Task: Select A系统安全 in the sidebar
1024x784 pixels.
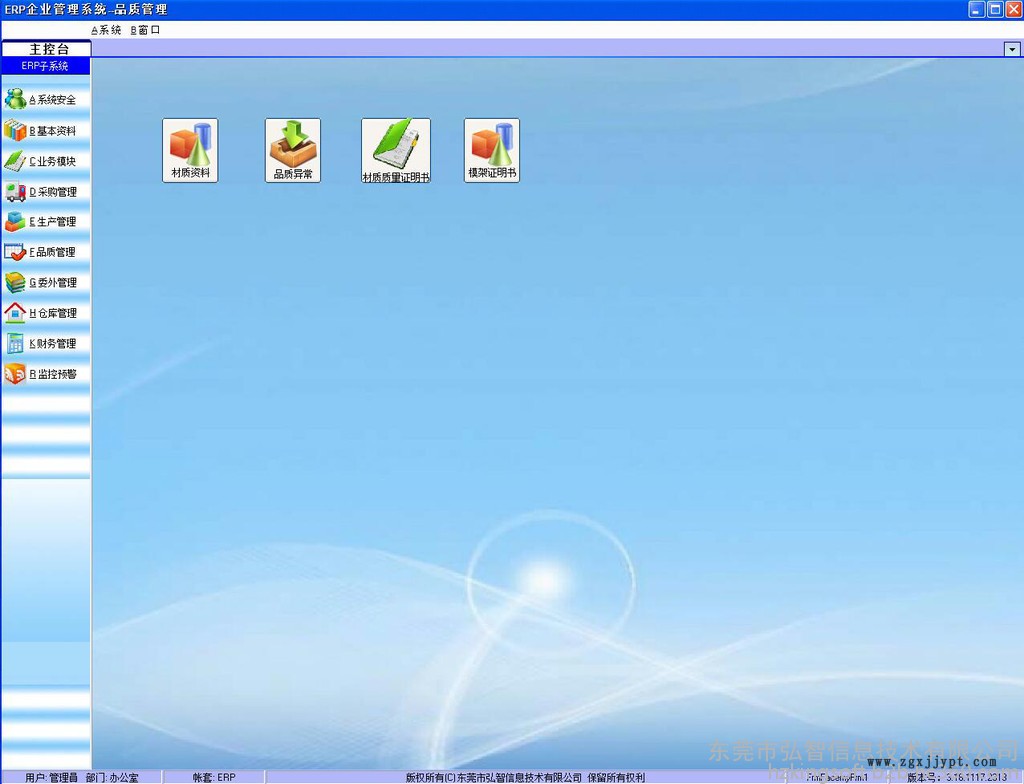Action: [x=45, y=100]
